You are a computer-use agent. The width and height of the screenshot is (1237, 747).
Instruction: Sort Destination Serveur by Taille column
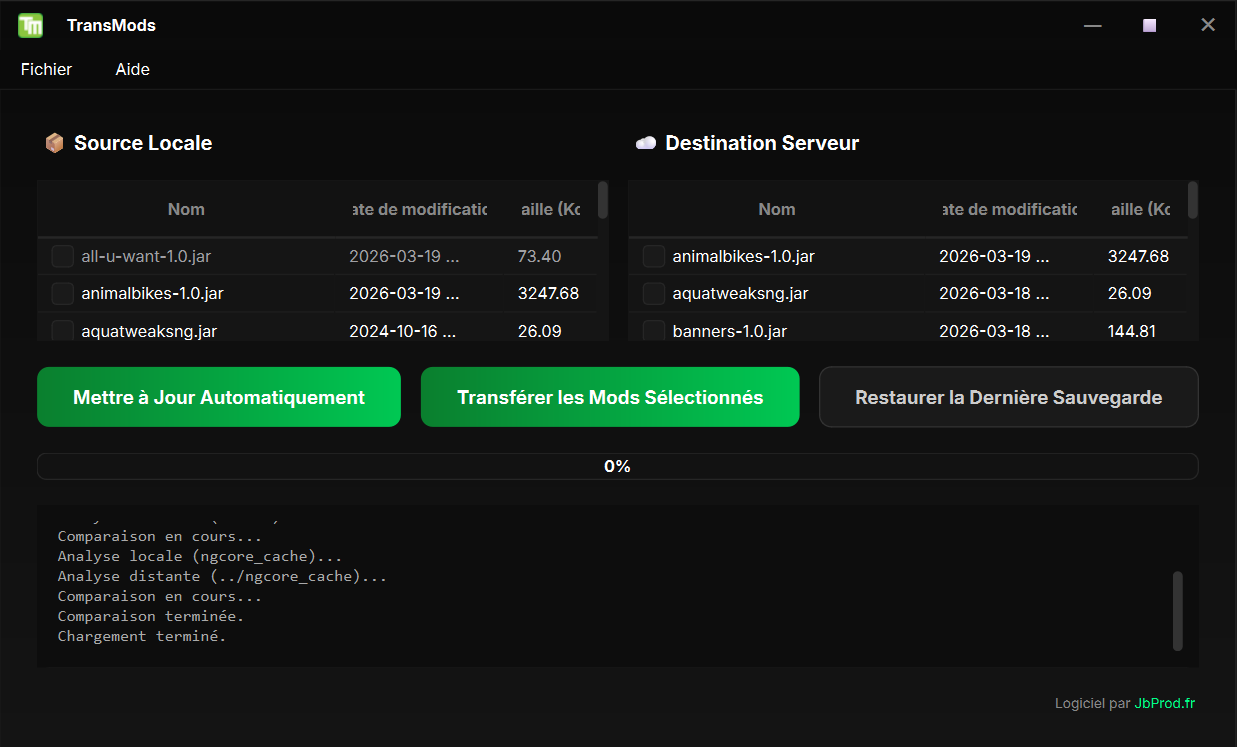1141,209
